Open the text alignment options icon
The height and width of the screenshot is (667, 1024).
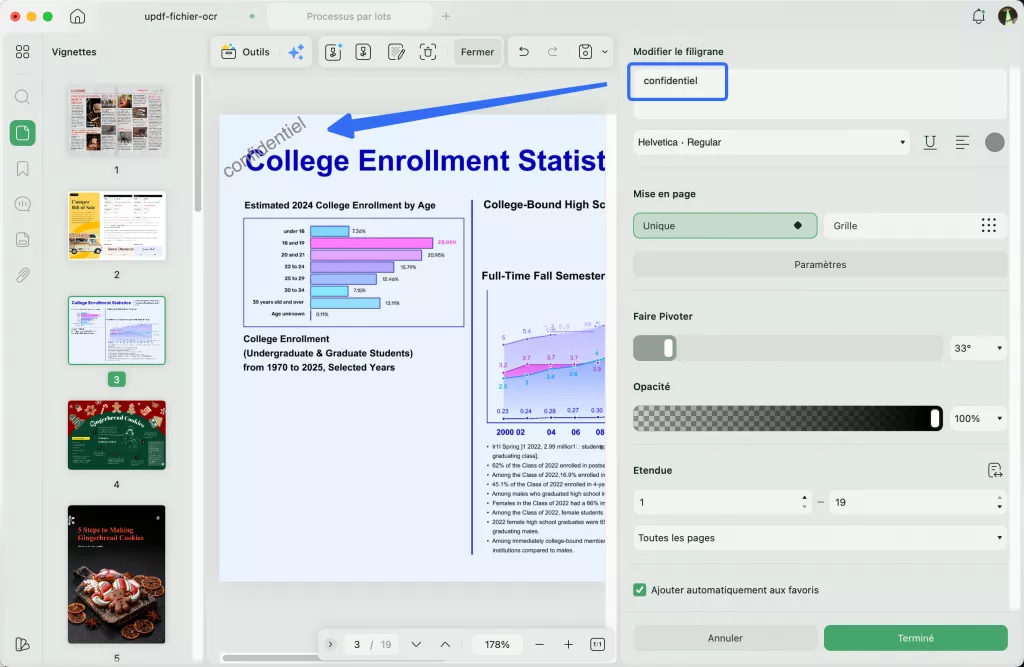pyautogui.click(x=962, y=142)
